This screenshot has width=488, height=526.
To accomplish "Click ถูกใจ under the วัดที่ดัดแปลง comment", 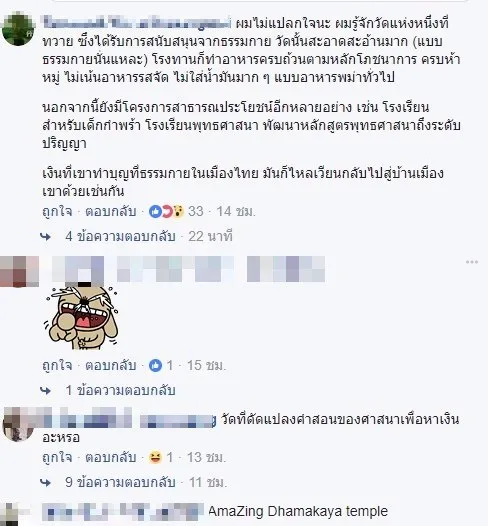I will tap(57, 458).
